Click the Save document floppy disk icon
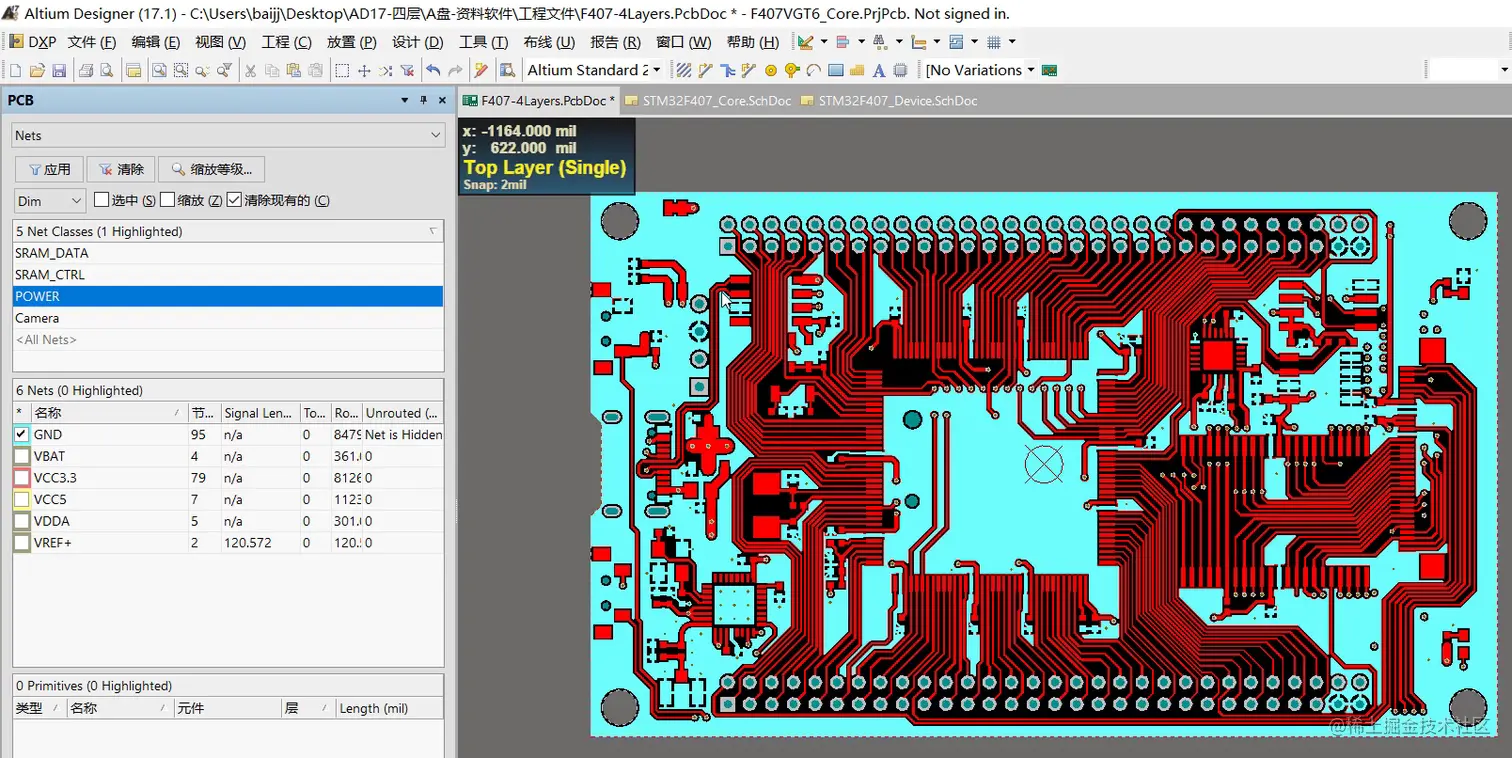The image size is (1512, 758). coord(59,70)
